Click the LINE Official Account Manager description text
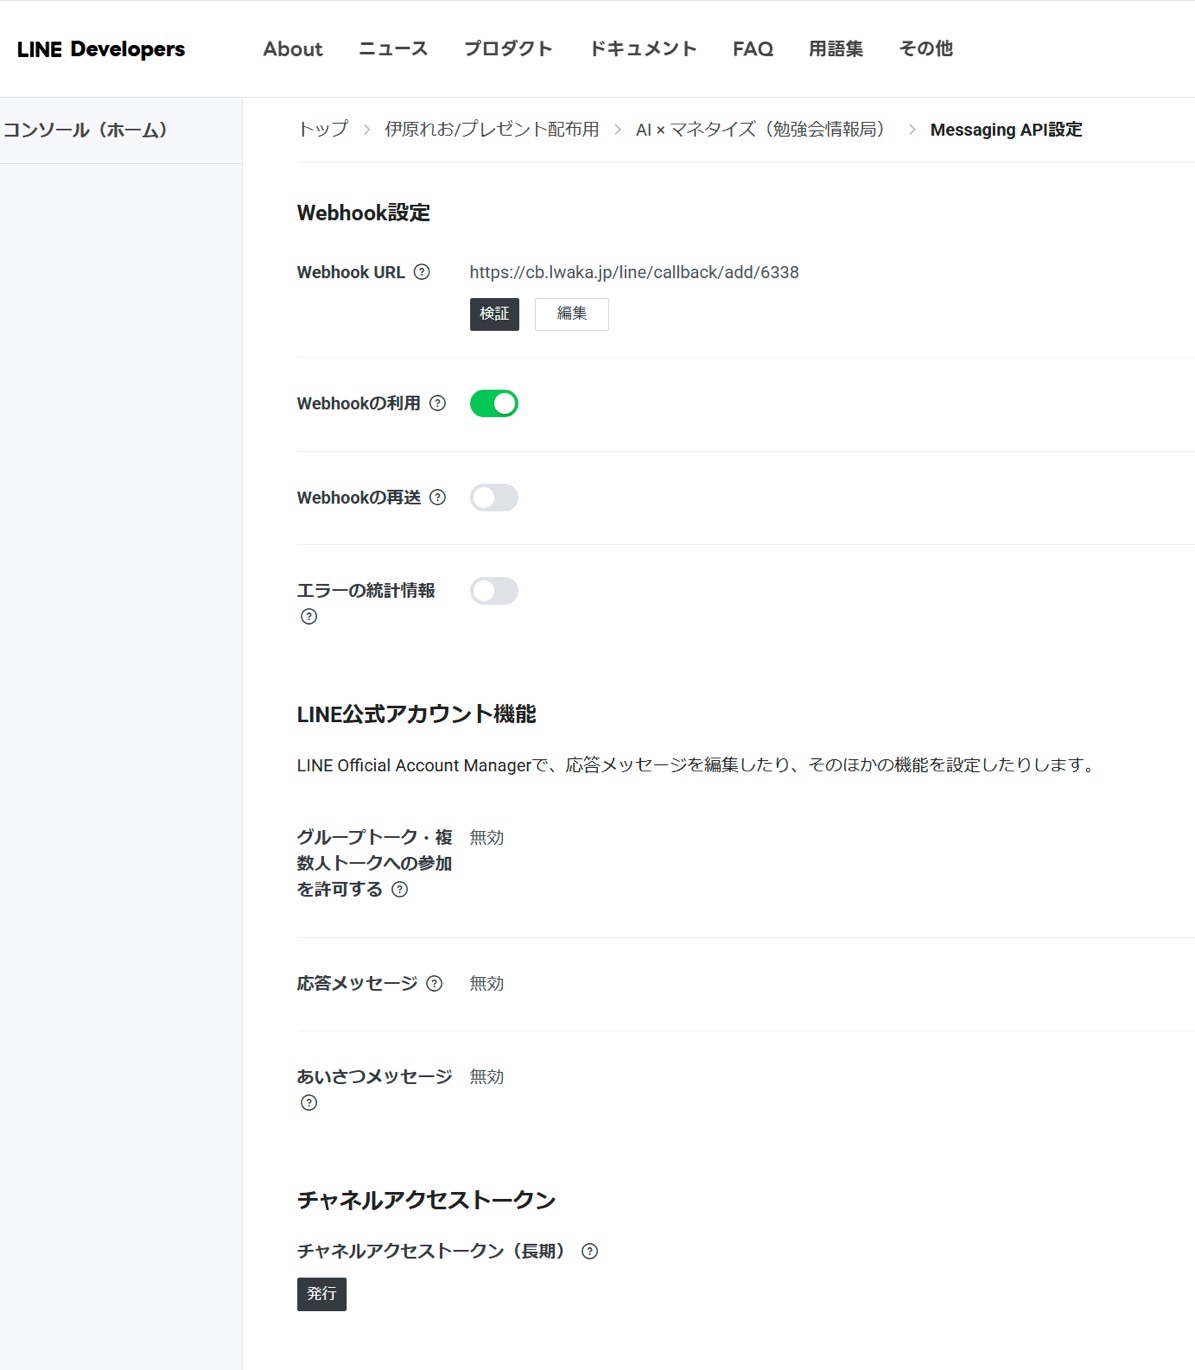 coord(697,765)
